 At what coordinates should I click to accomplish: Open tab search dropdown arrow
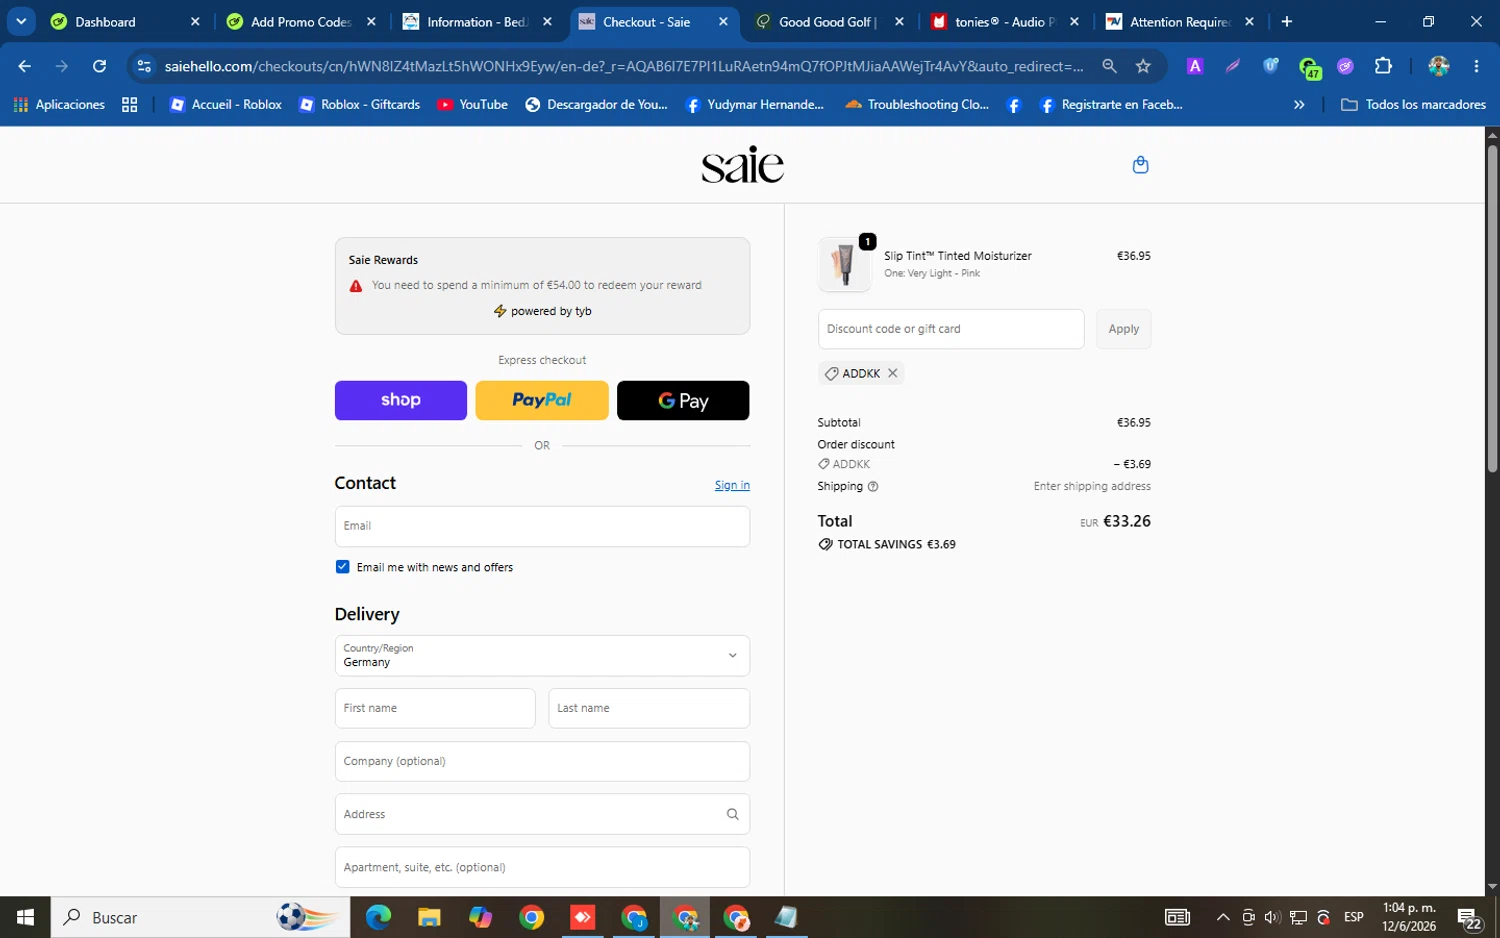(x=21, y=22)
